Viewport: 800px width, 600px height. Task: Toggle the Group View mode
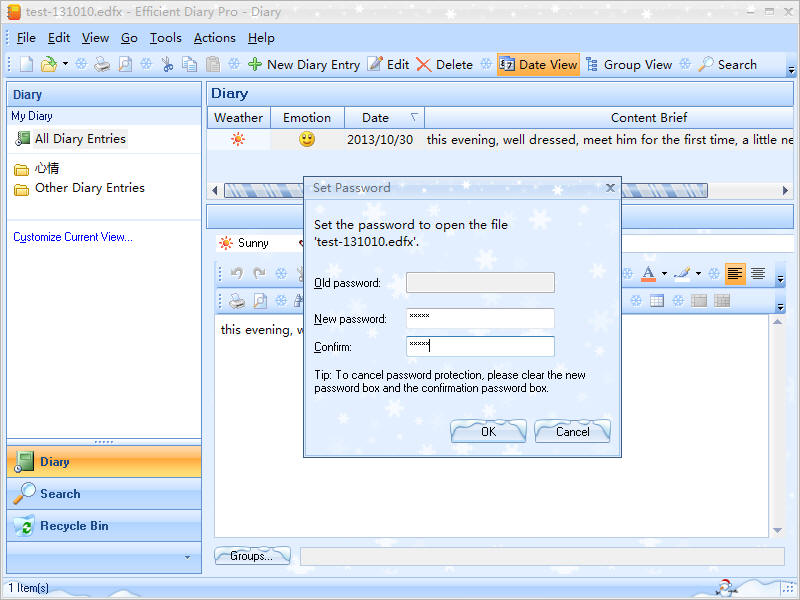628,64
